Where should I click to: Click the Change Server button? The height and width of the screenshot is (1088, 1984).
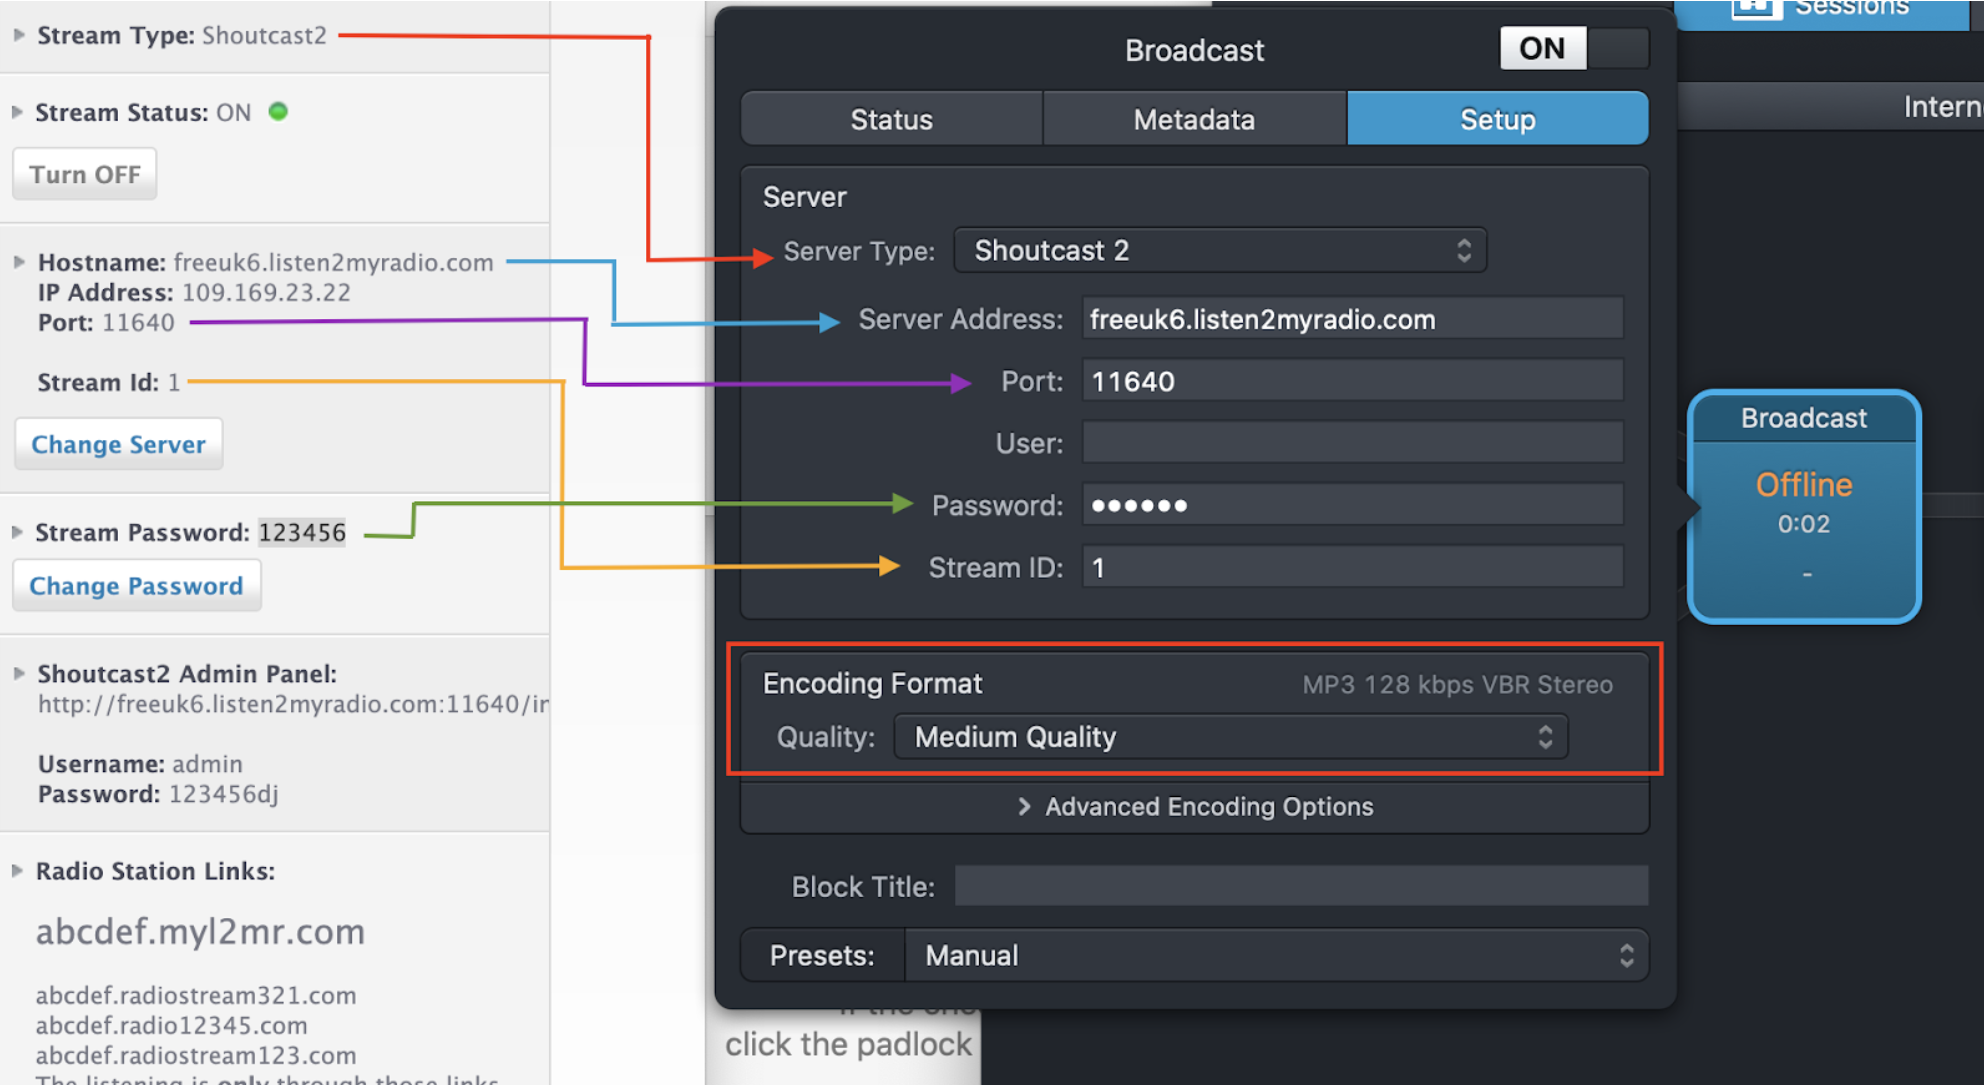[118, 444]
